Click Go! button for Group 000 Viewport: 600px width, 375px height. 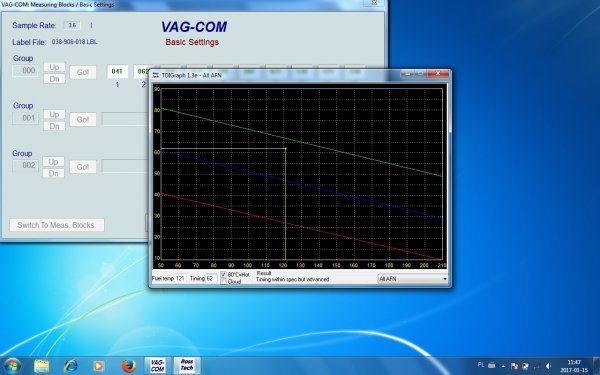pyautogui.click(x=83, y=72)
